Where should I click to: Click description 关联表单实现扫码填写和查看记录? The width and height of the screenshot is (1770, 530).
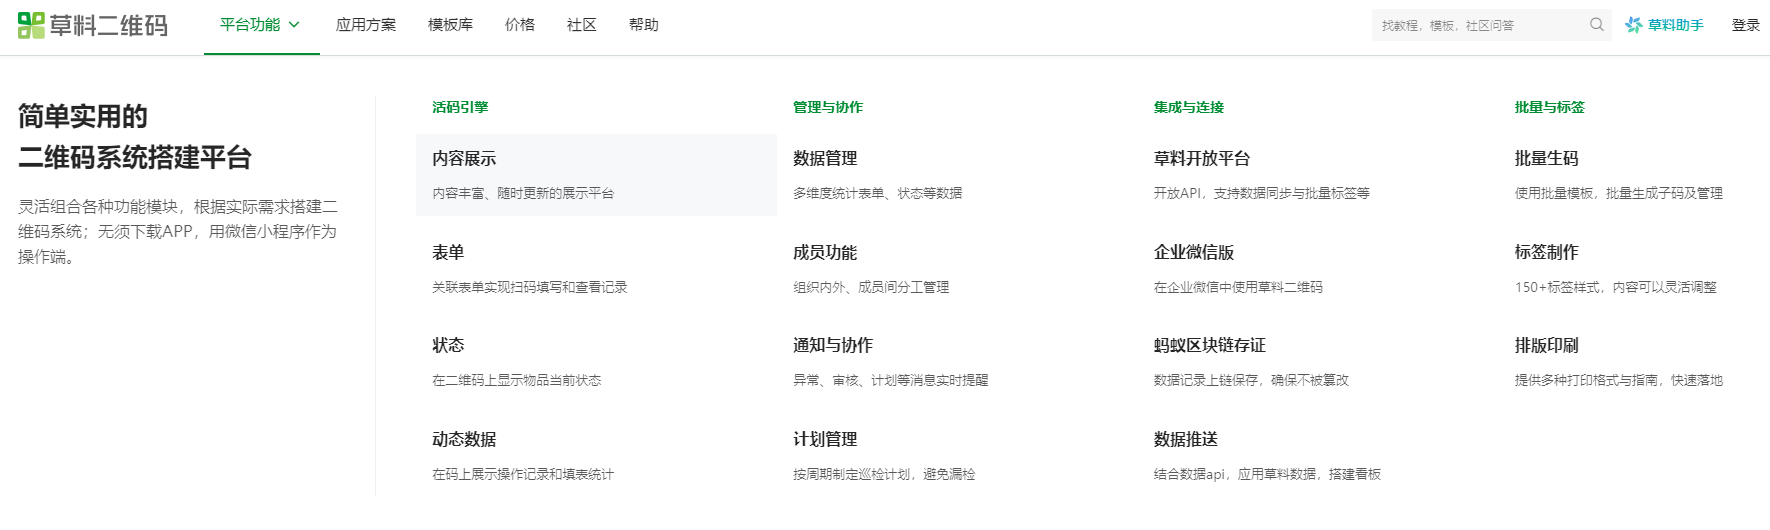point(530,287)
